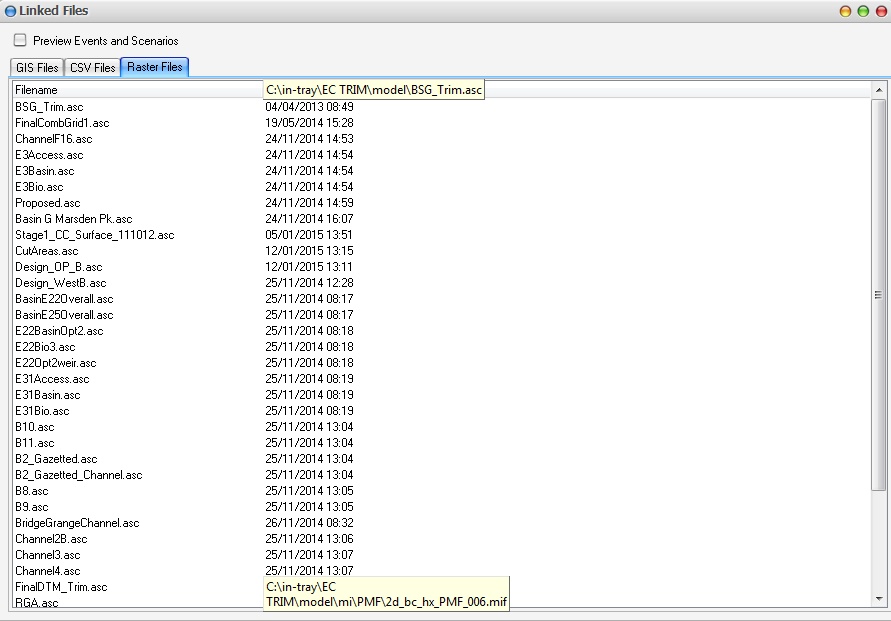
Task: Switch to the GIS Files tab
Action: pyautogui.click(x=37, y=68)
